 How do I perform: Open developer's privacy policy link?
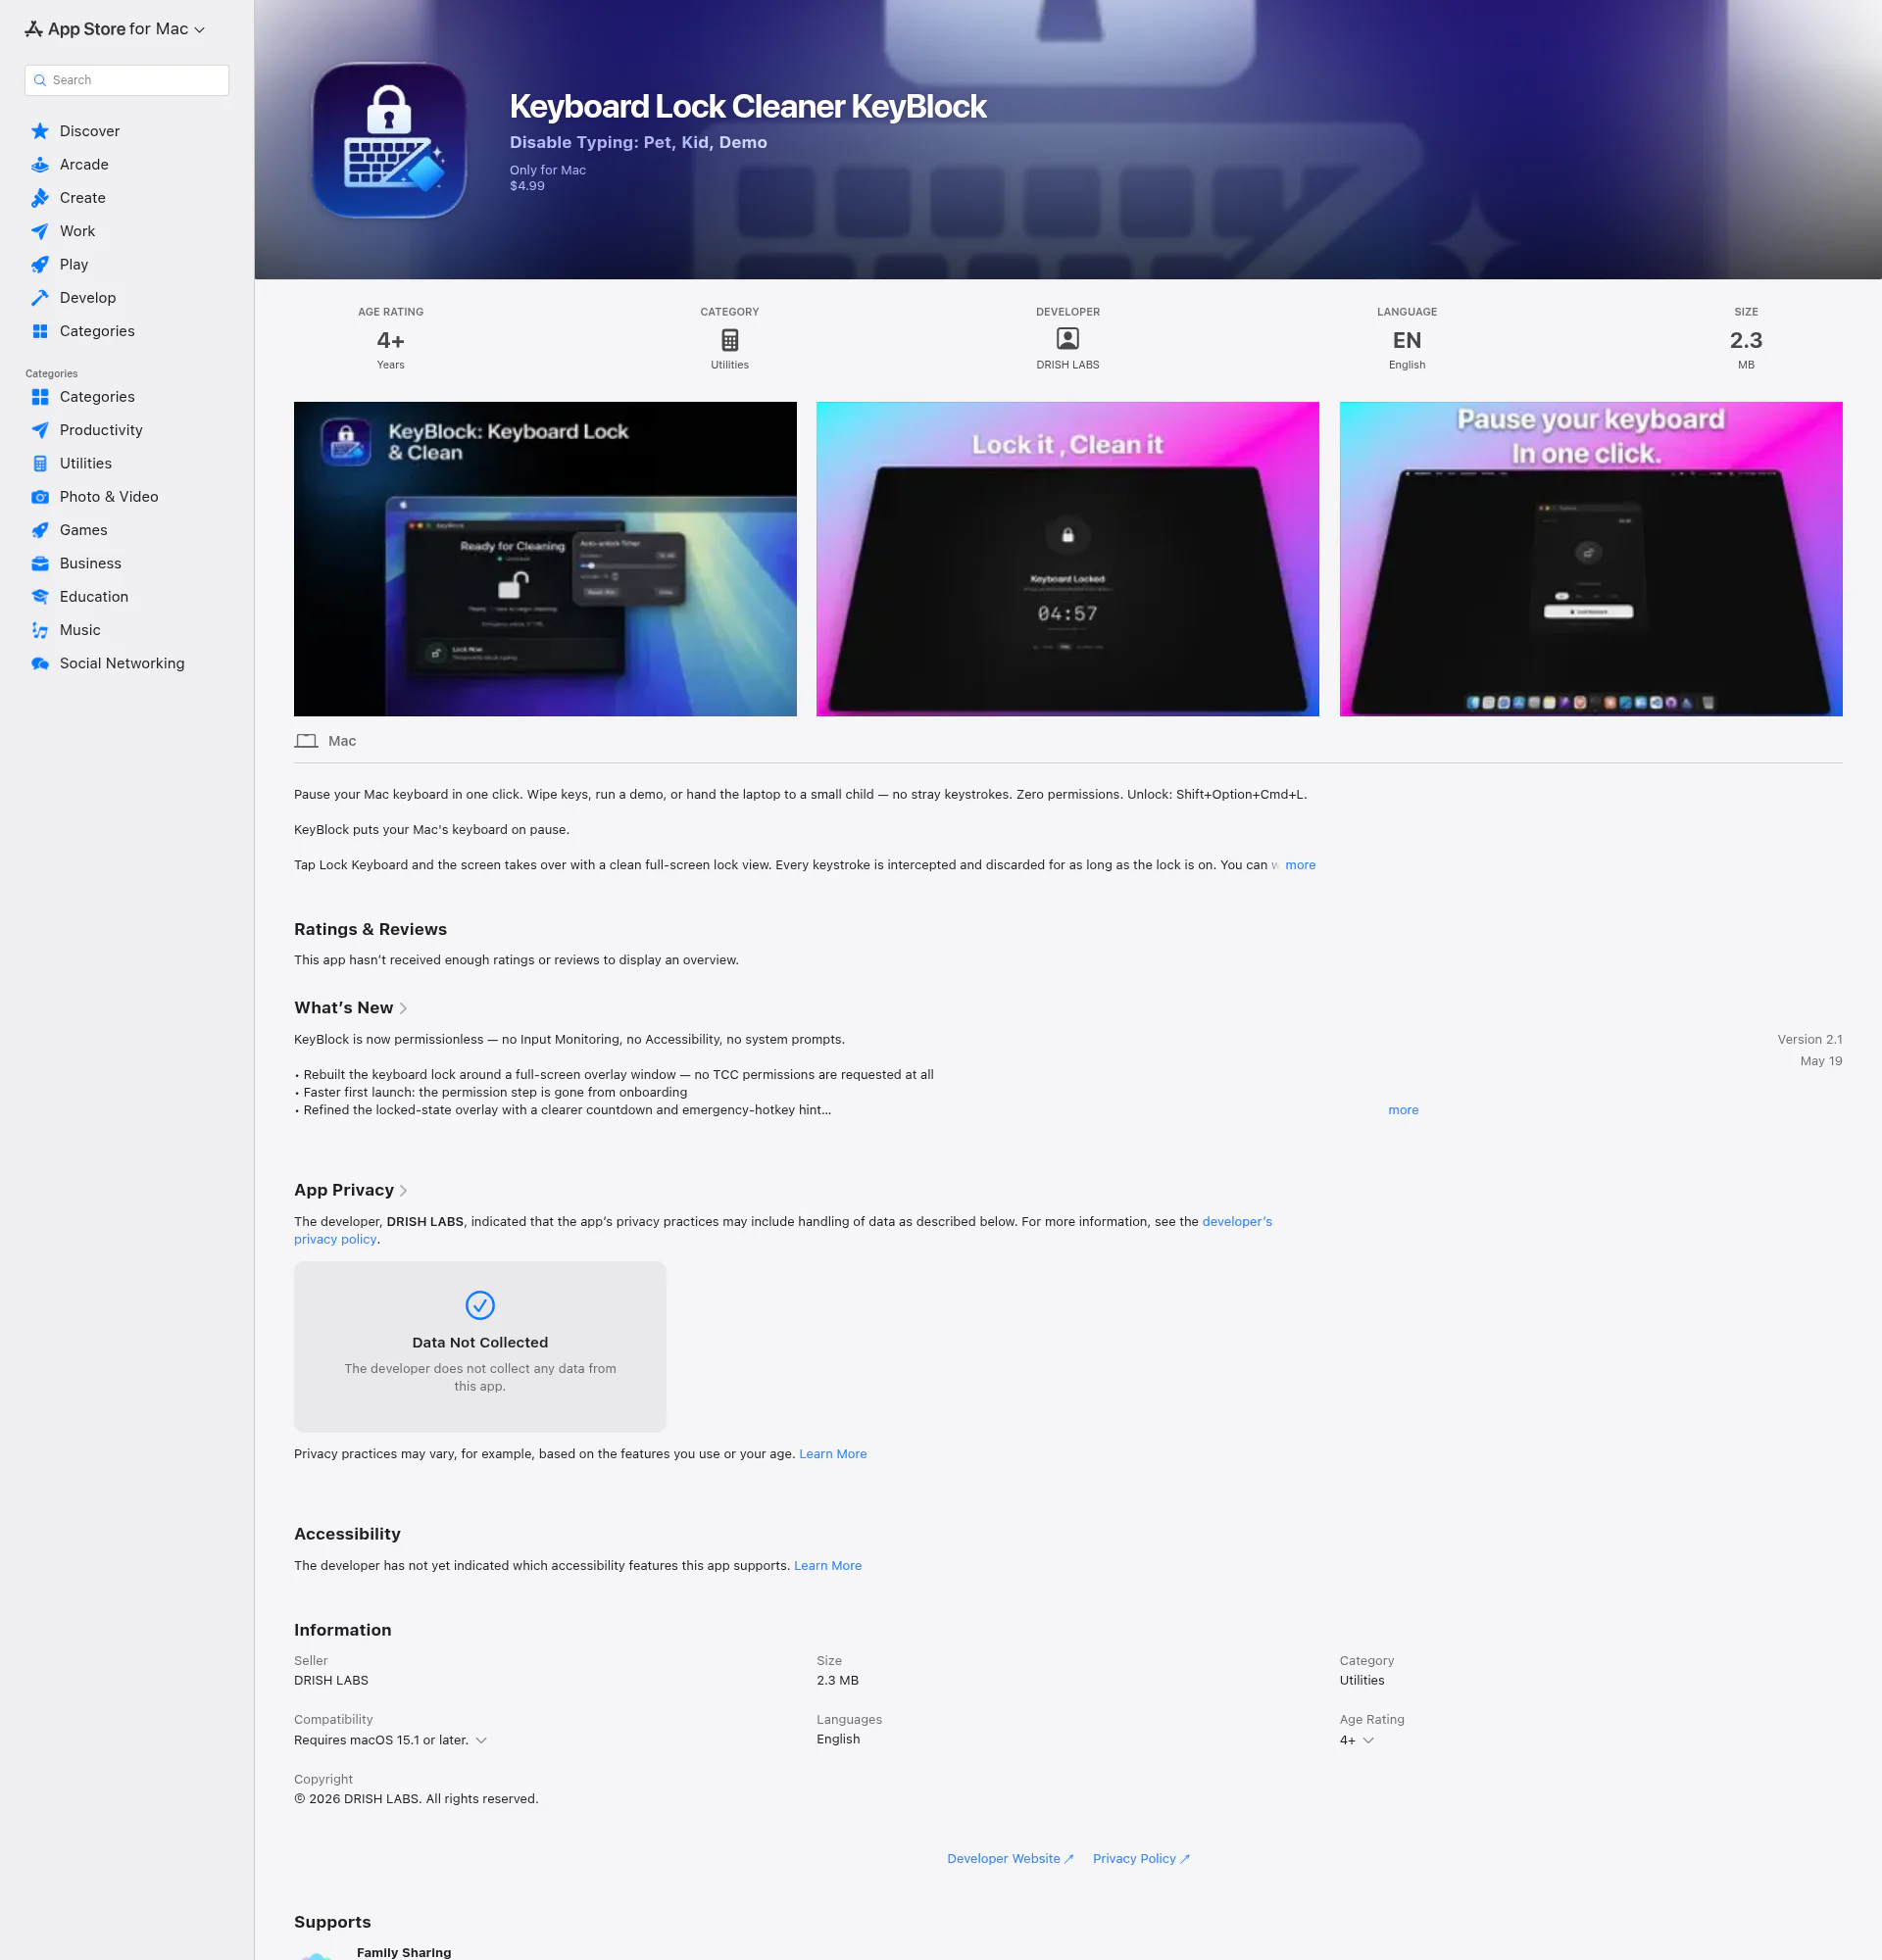pos(1236,1222)
